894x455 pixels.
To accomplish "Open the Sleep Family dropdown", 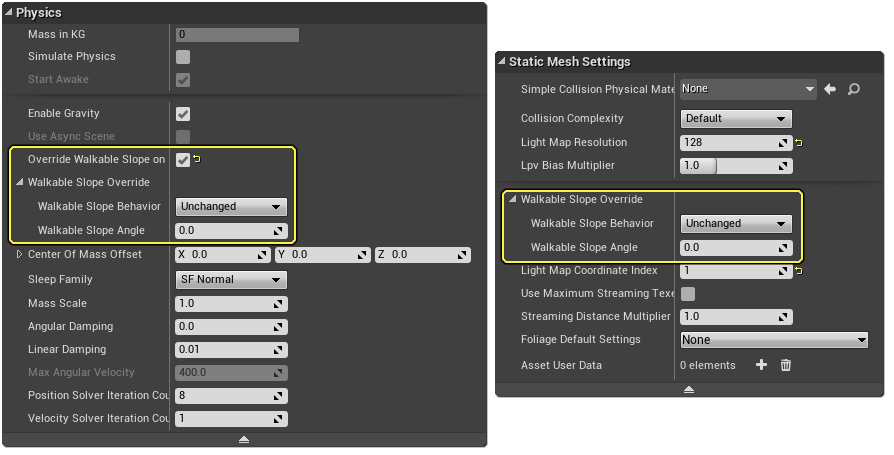I will [231, 280].
